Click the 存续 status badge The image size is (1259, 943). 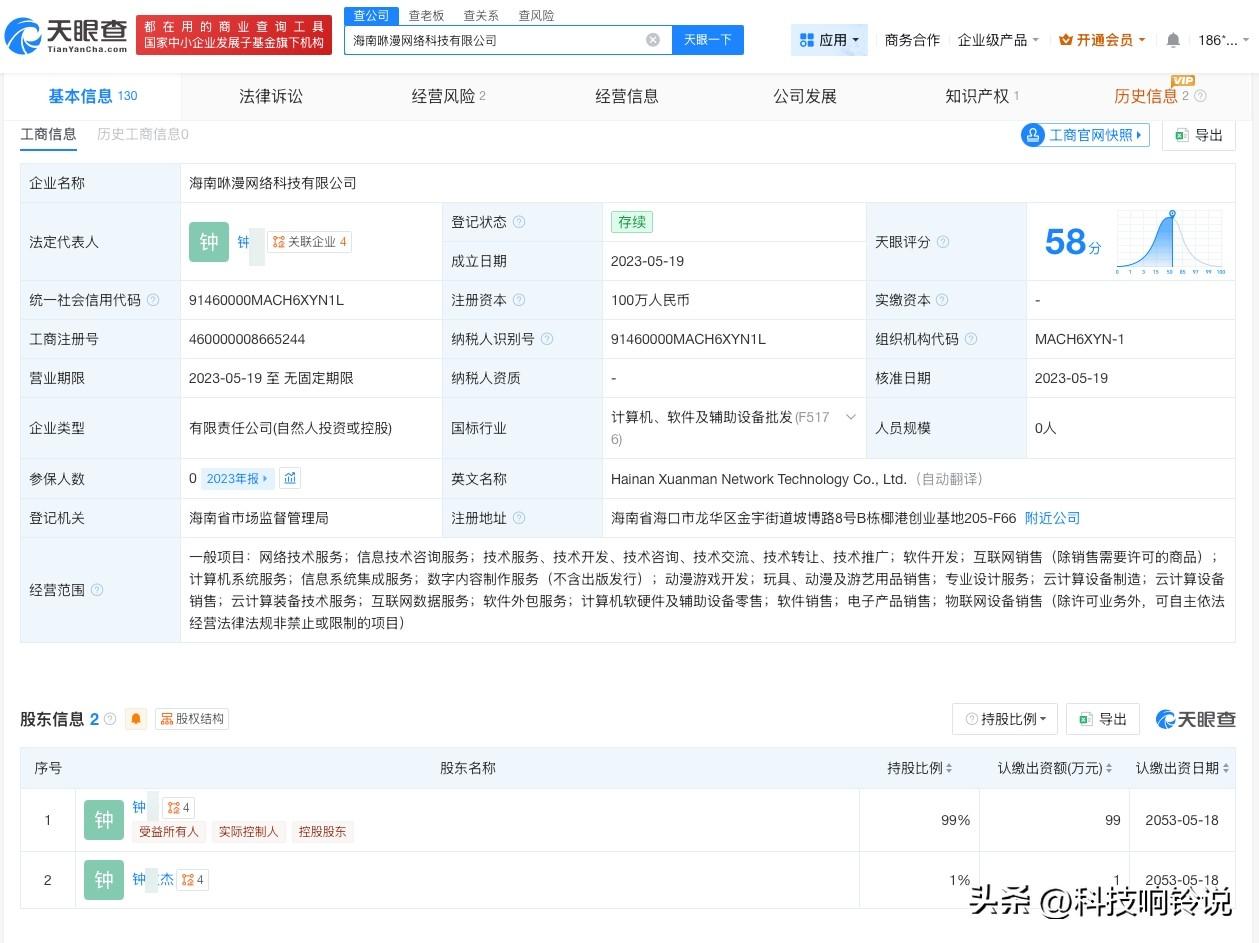tap(632, 222)
